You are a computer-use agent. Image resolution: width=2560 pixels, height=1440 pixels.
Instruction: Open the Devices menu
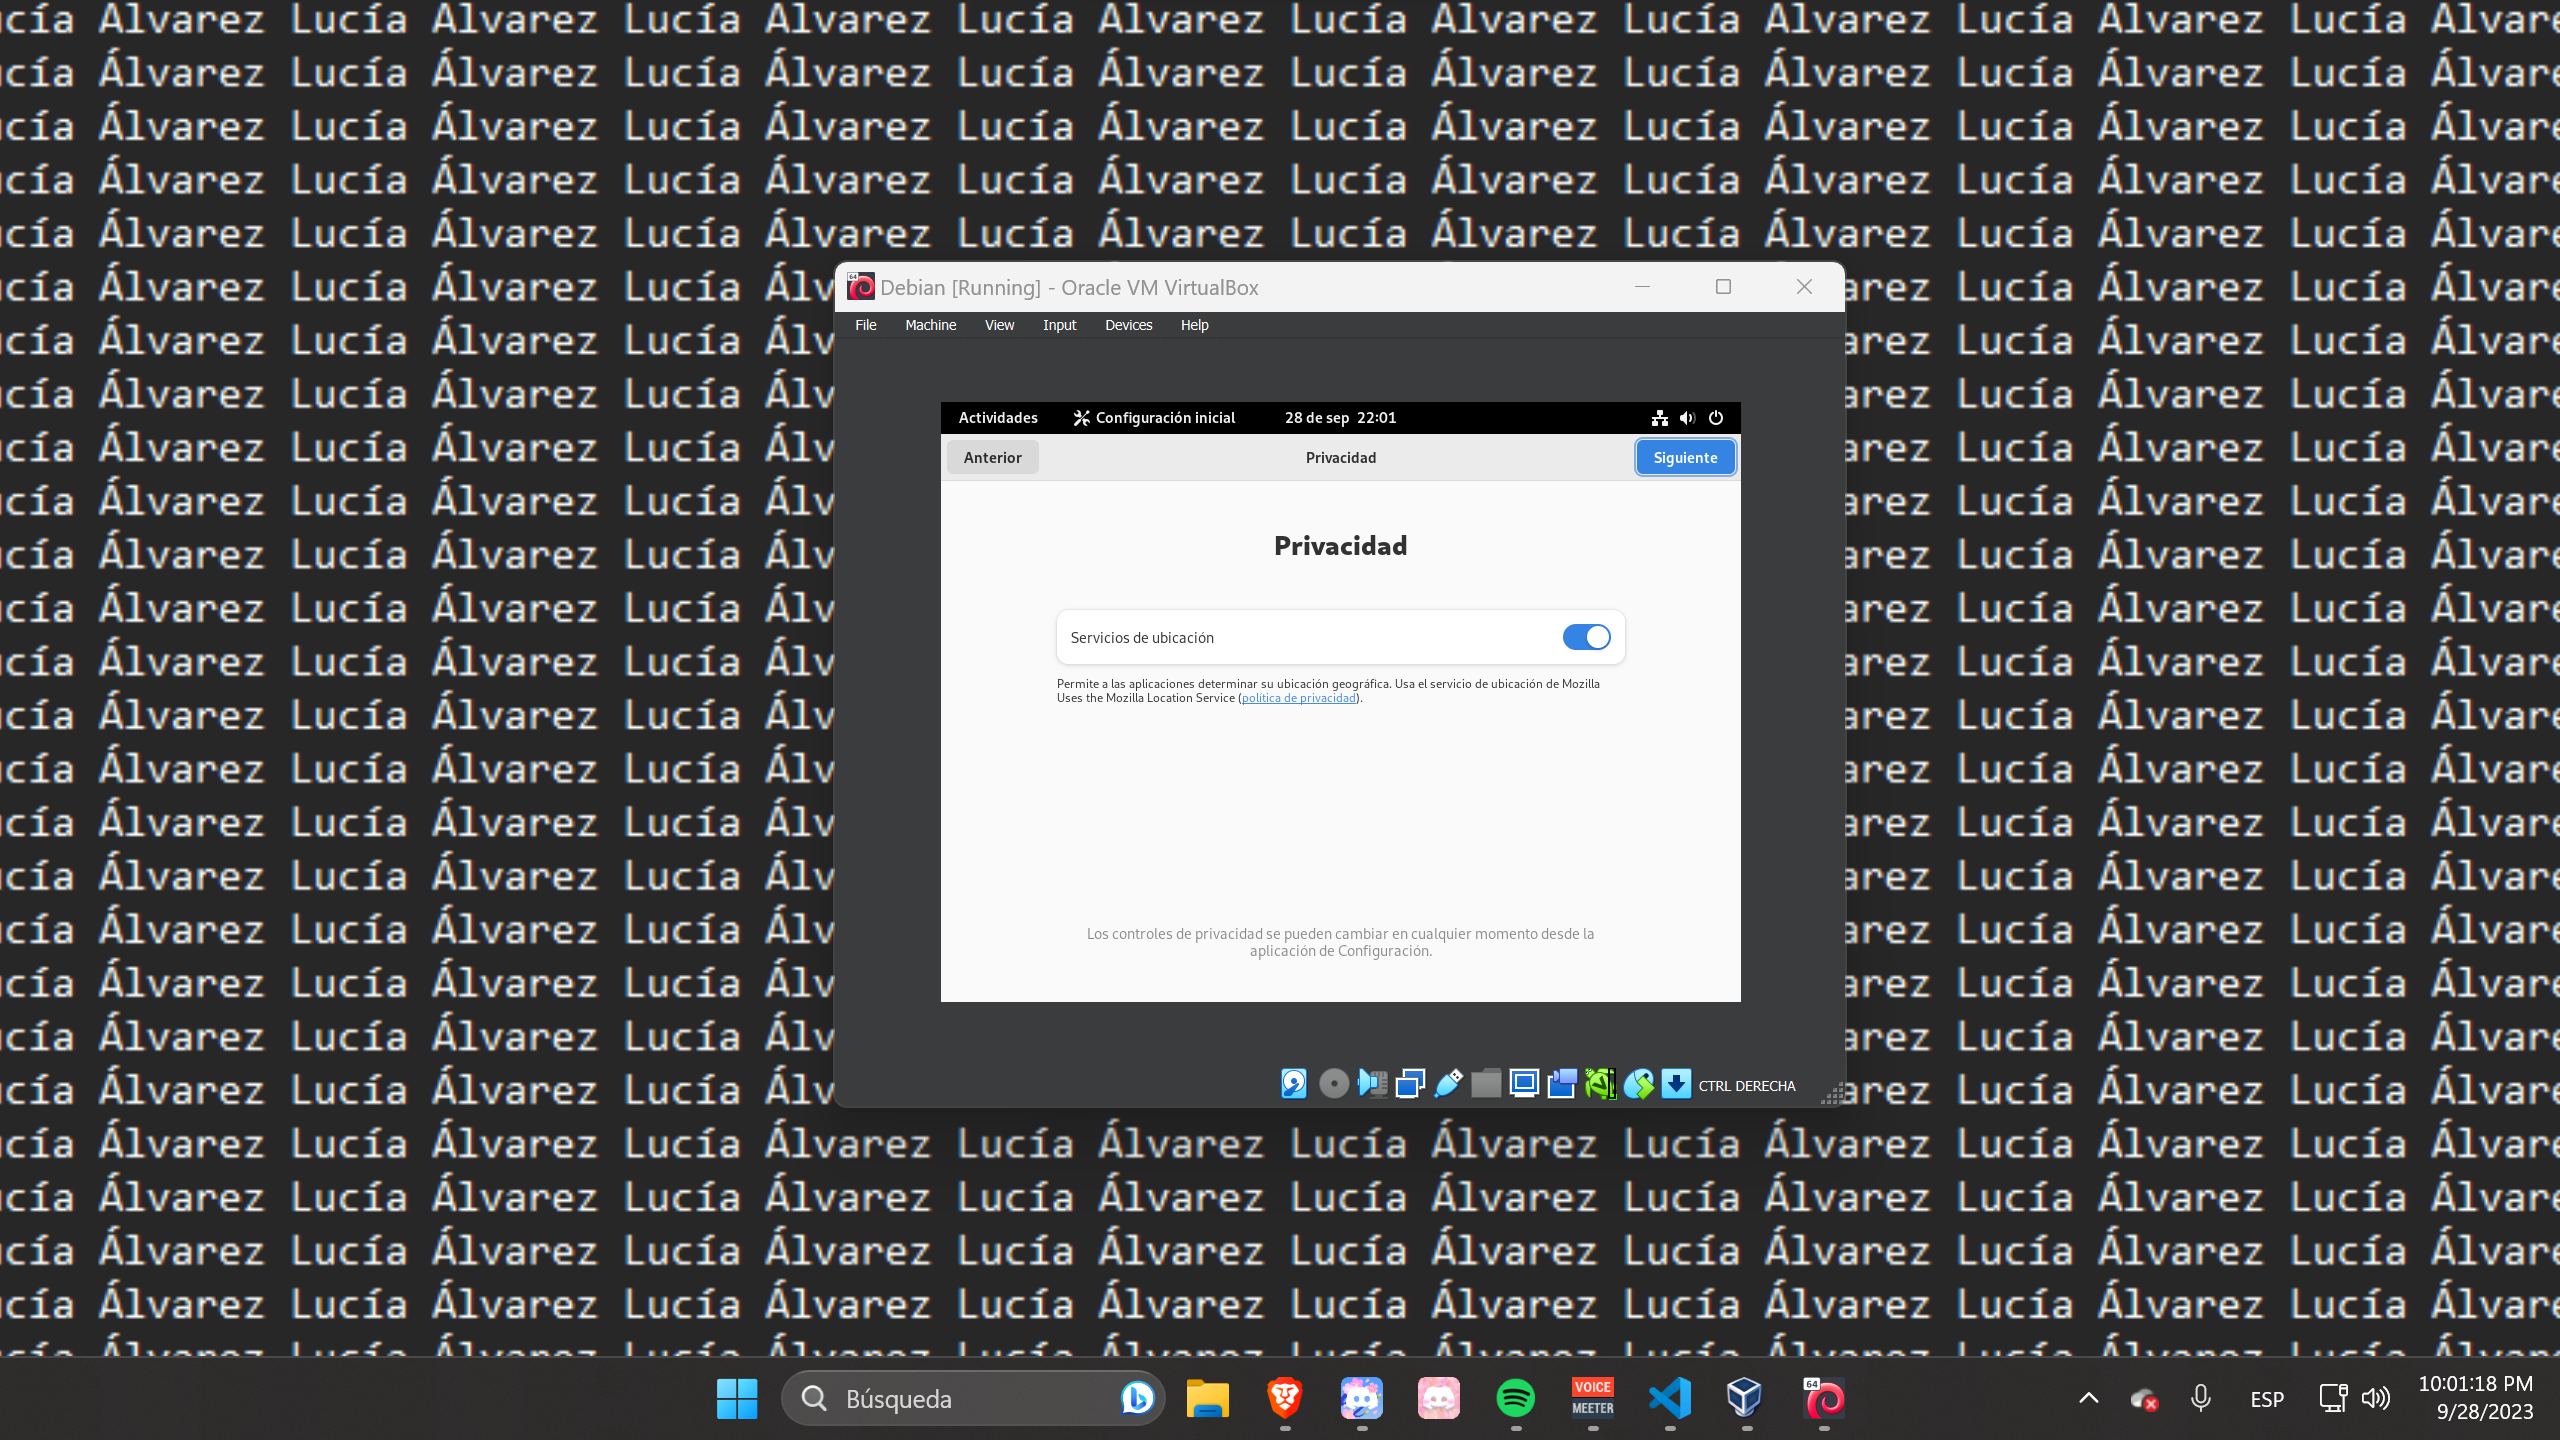click(1128, 325)
